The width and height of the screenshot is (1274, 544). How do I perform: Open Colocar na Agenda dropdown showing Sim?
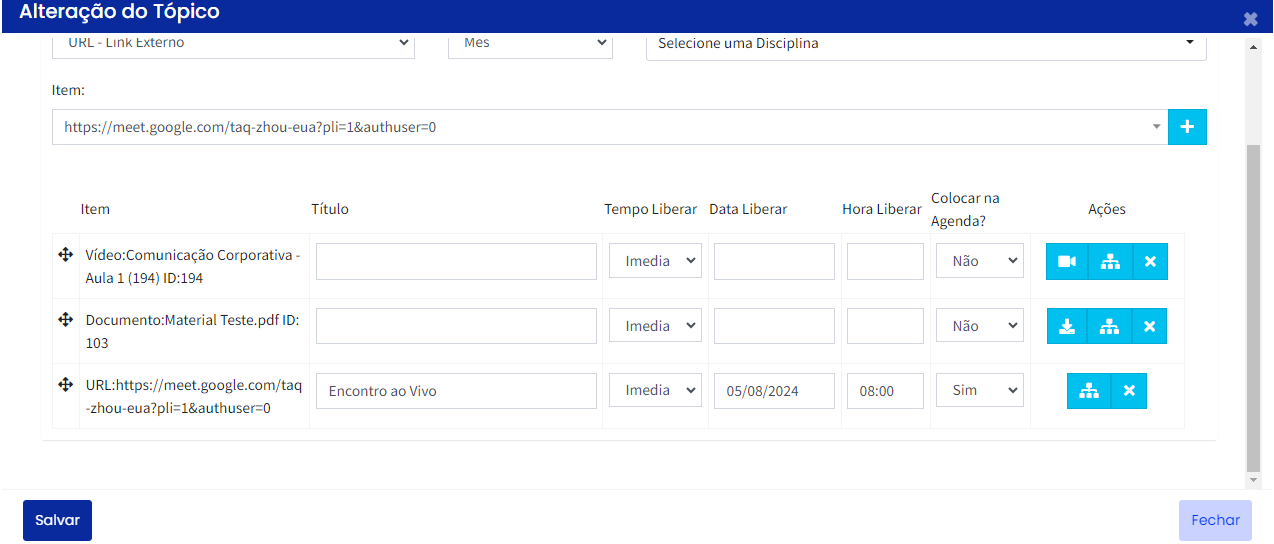979,391
